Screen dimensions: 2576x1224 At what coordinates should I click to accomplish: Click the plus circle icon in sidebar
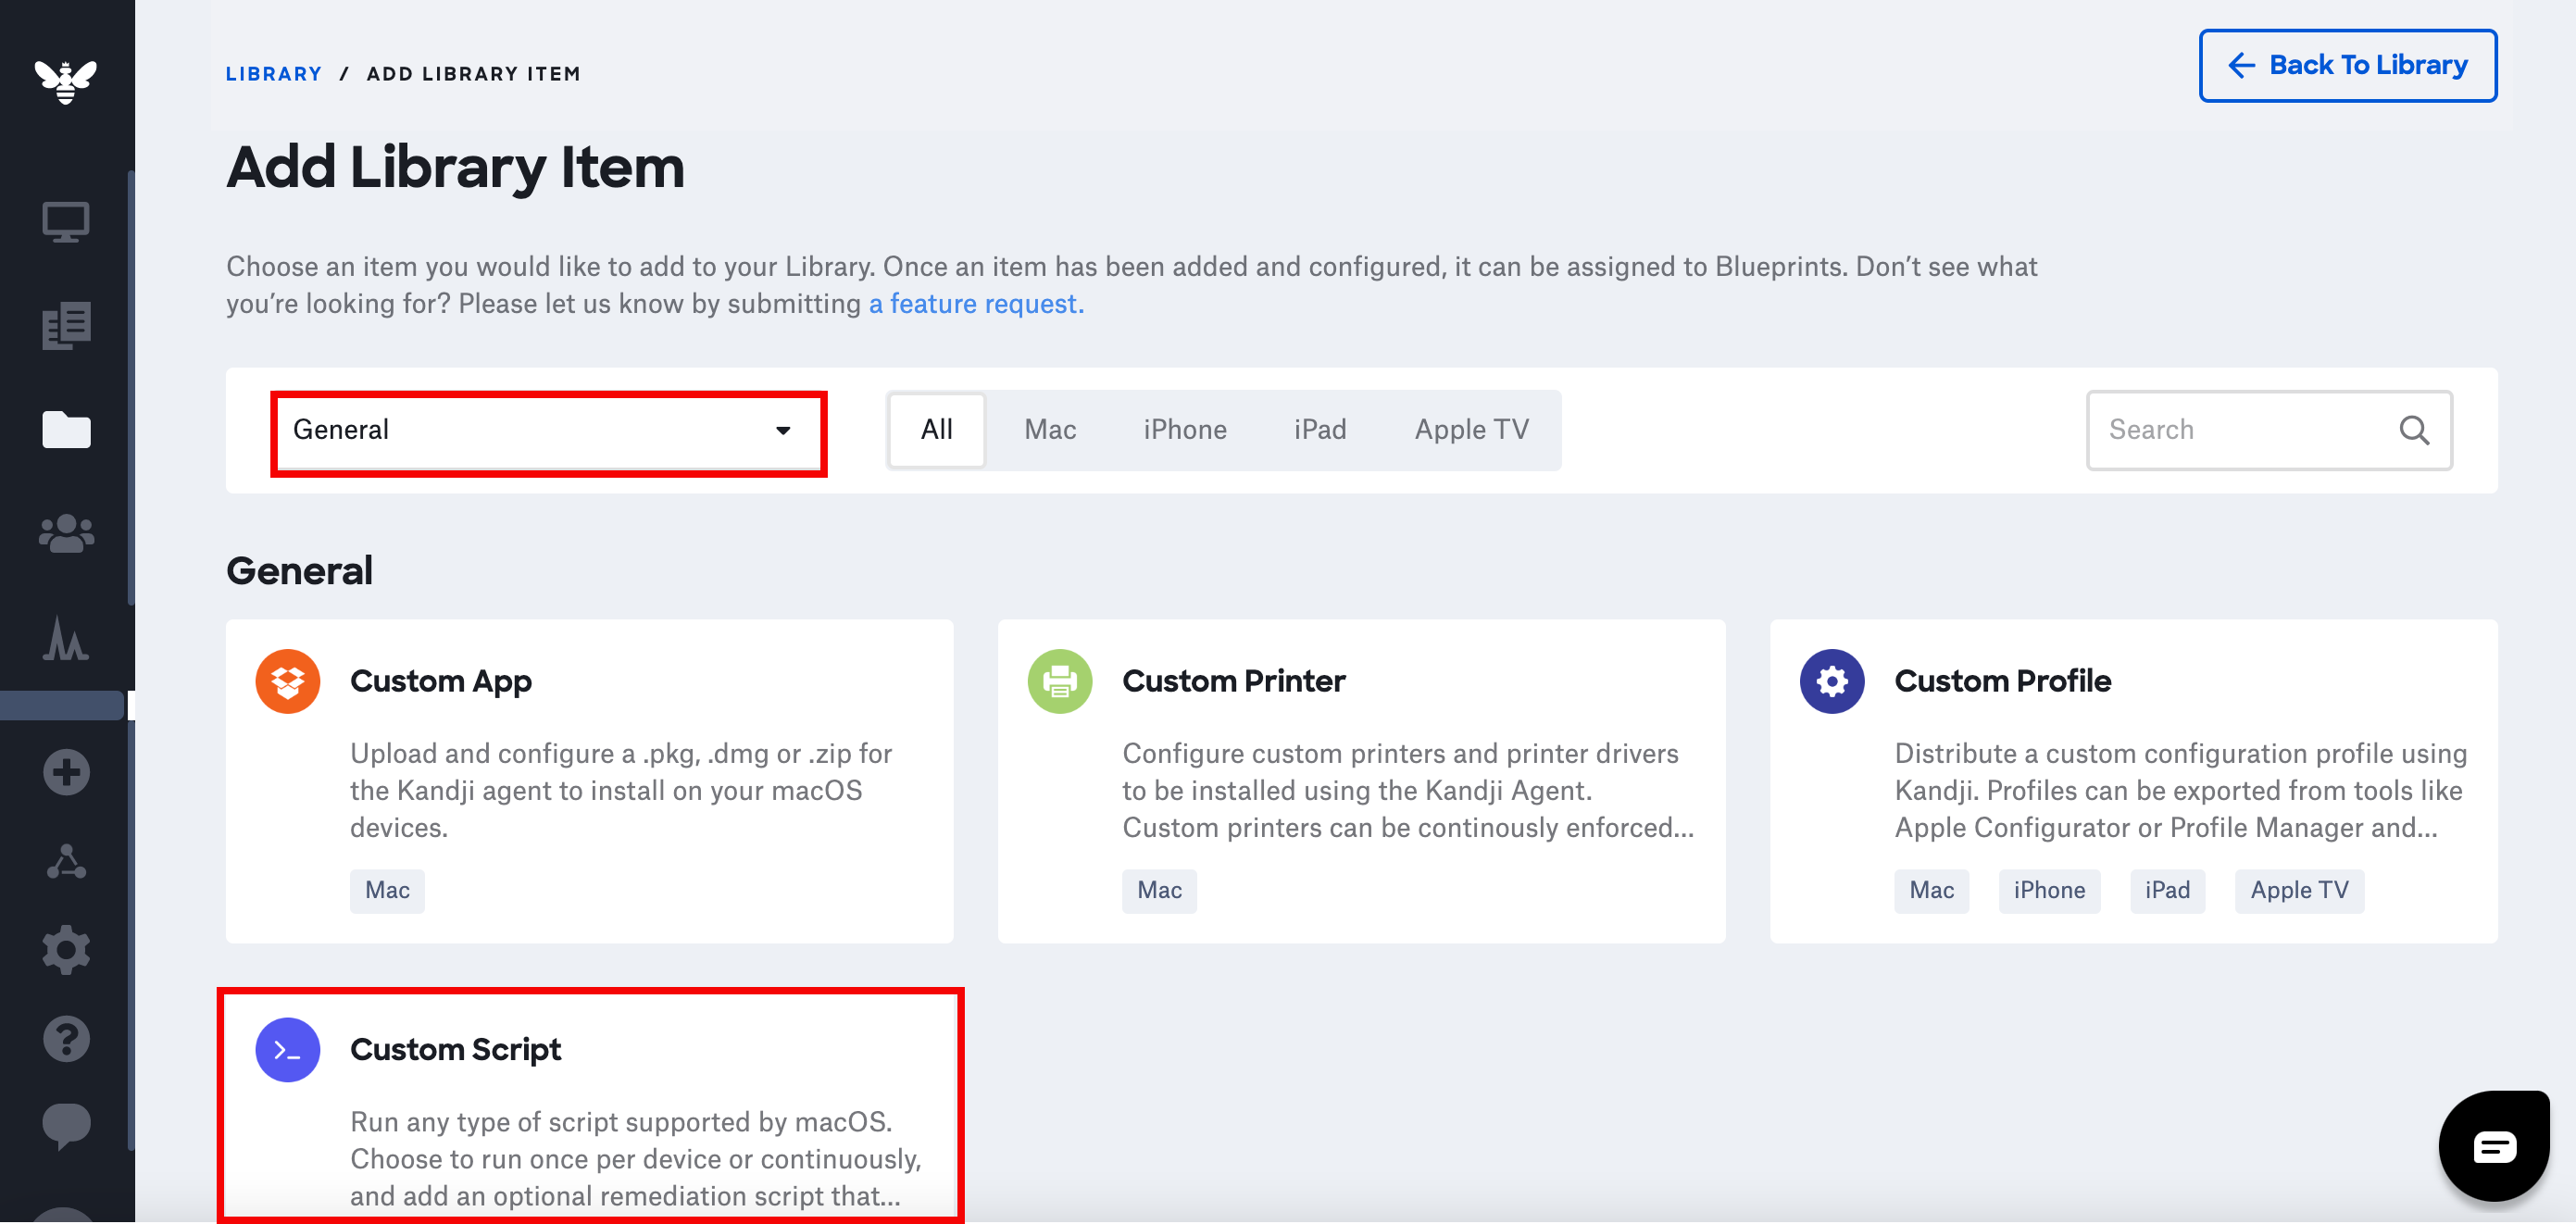pyautogui.click(x=66, y=772)
